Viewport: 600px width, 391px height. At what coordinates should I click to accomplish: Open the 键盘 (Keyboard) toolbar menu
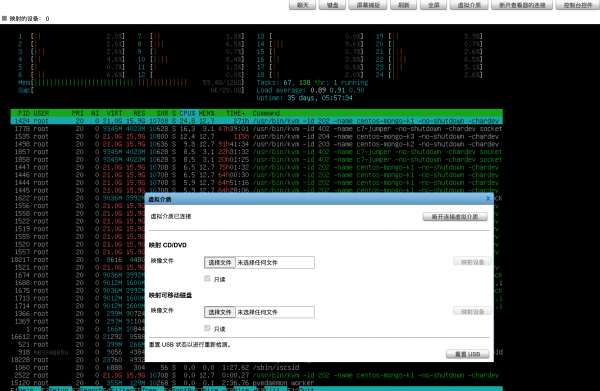(x=332, y=5)
